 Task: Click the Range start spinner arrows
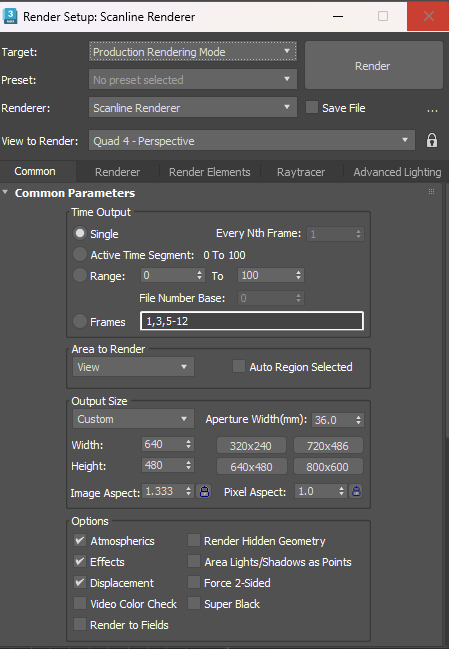coord(199,275)
